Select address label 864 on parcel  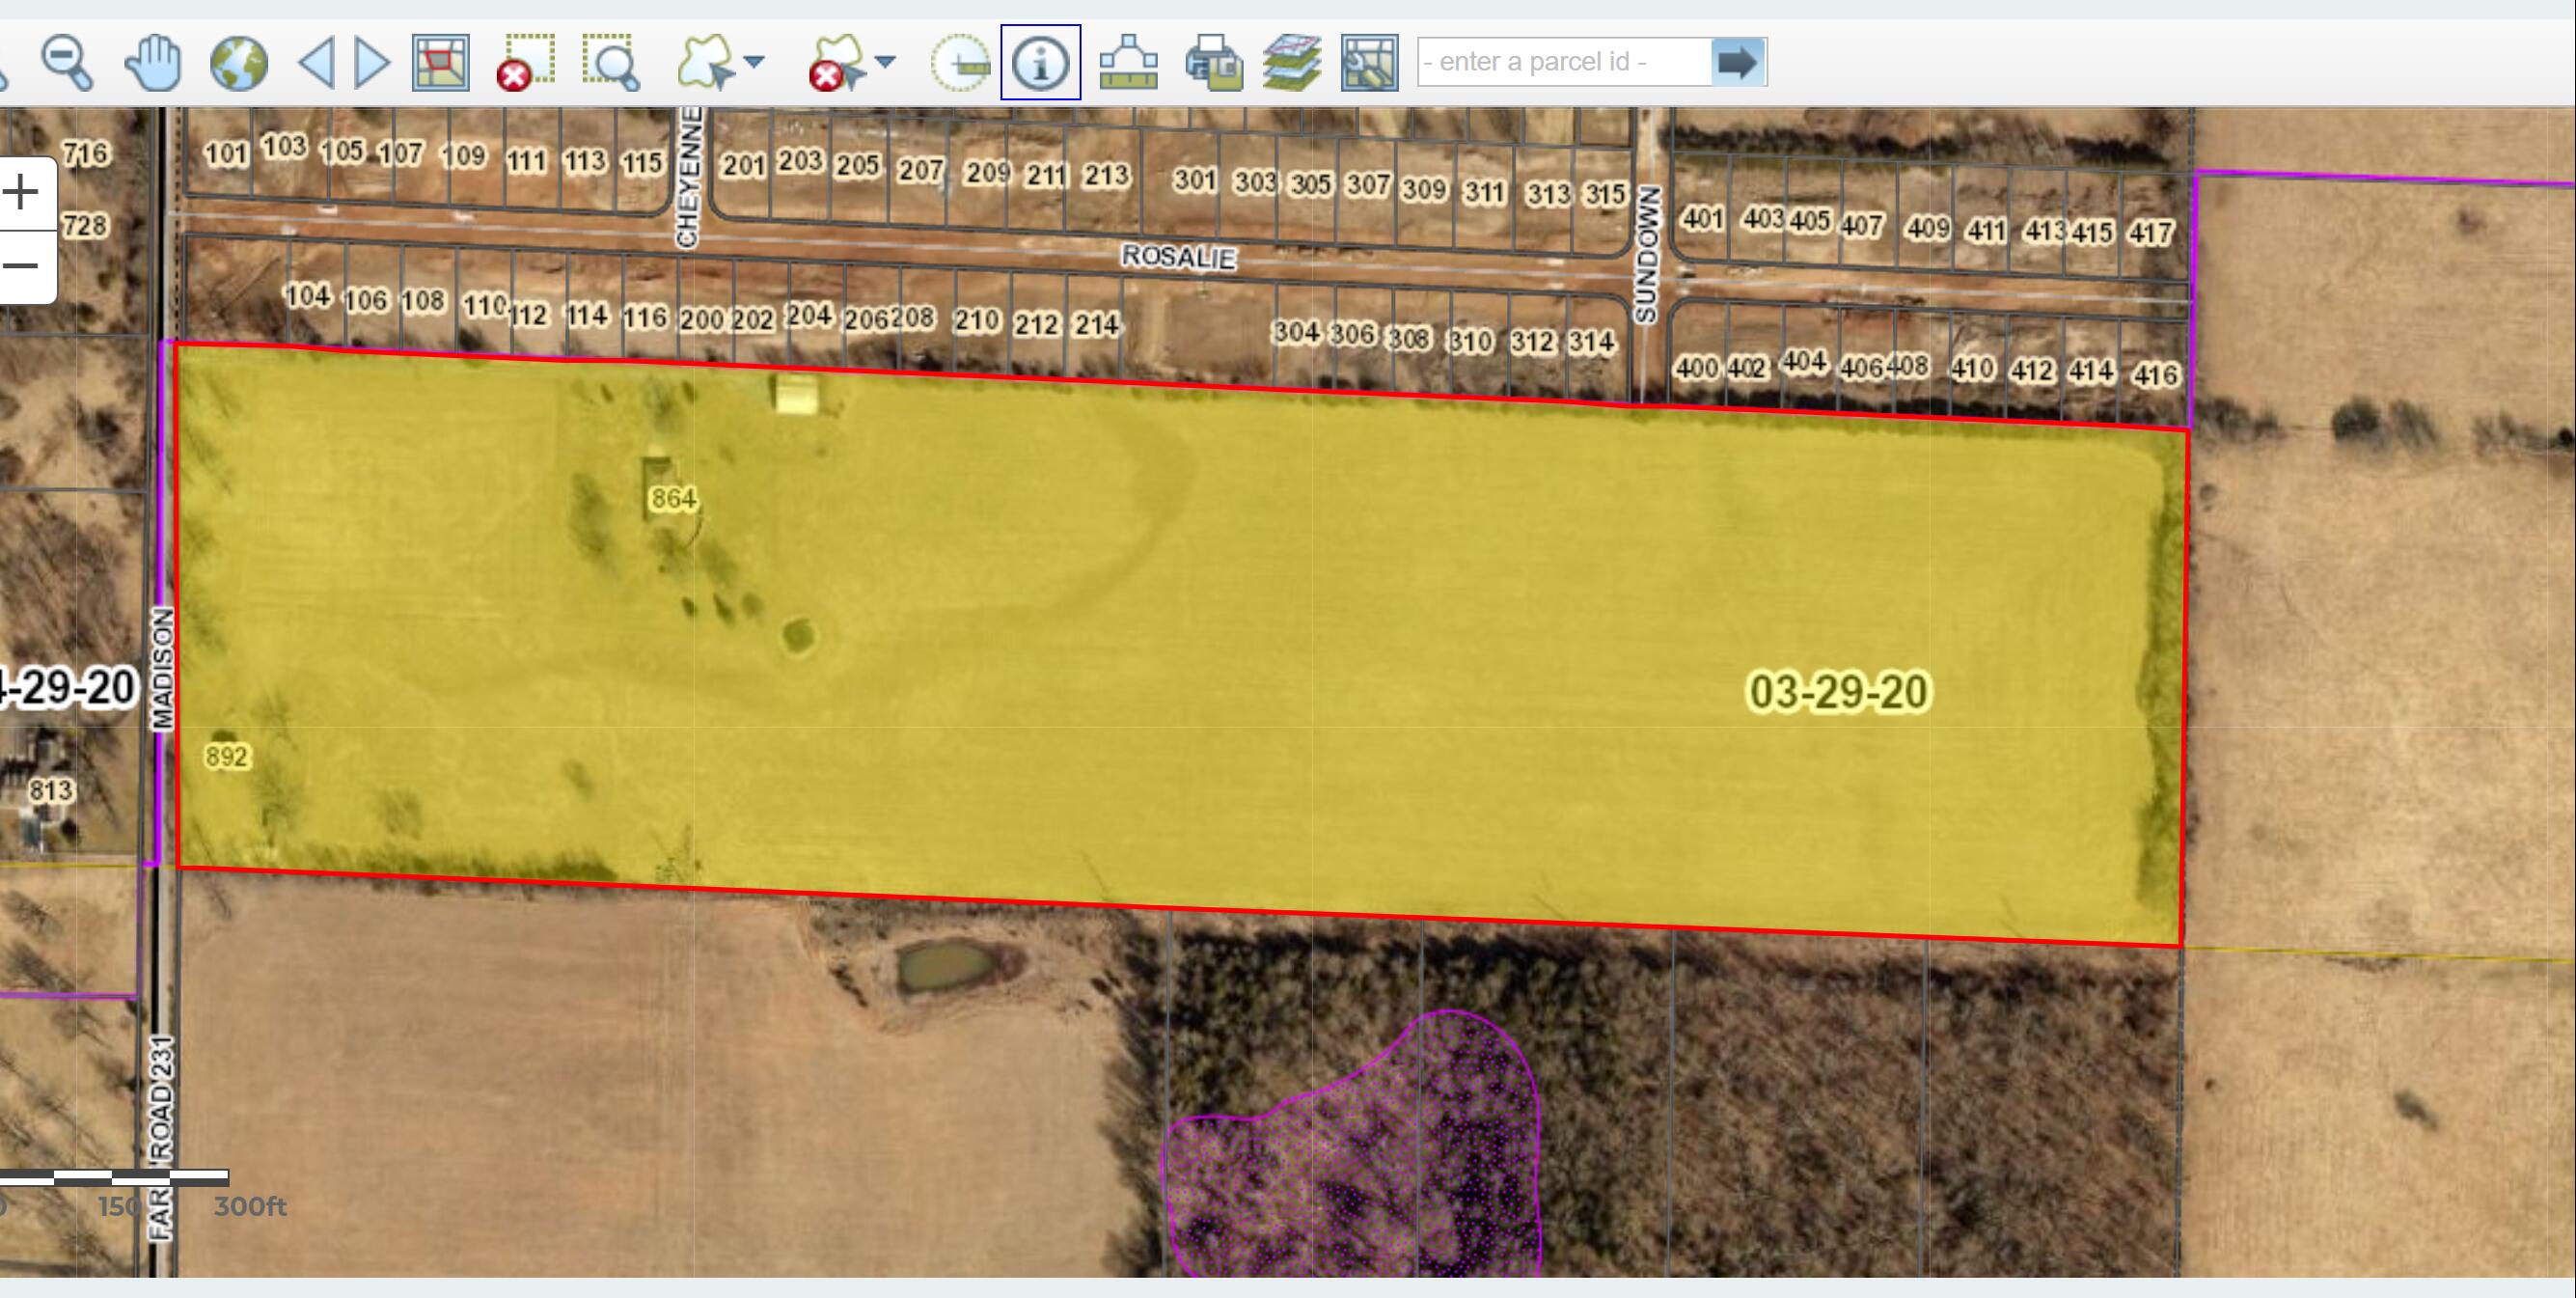click(x=673, y=498)
